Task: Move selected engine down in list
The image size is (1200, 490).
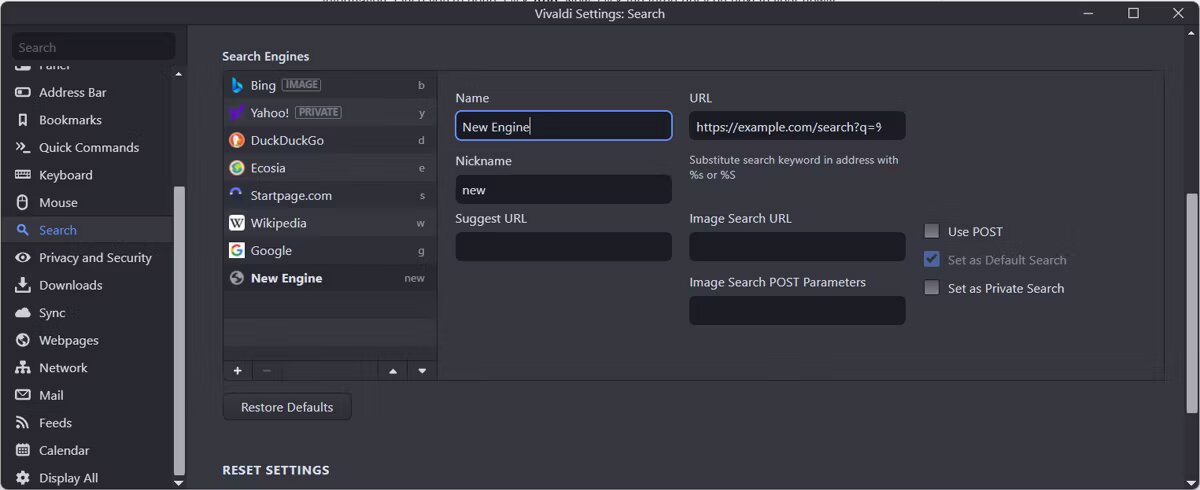Action: point(422,371)
